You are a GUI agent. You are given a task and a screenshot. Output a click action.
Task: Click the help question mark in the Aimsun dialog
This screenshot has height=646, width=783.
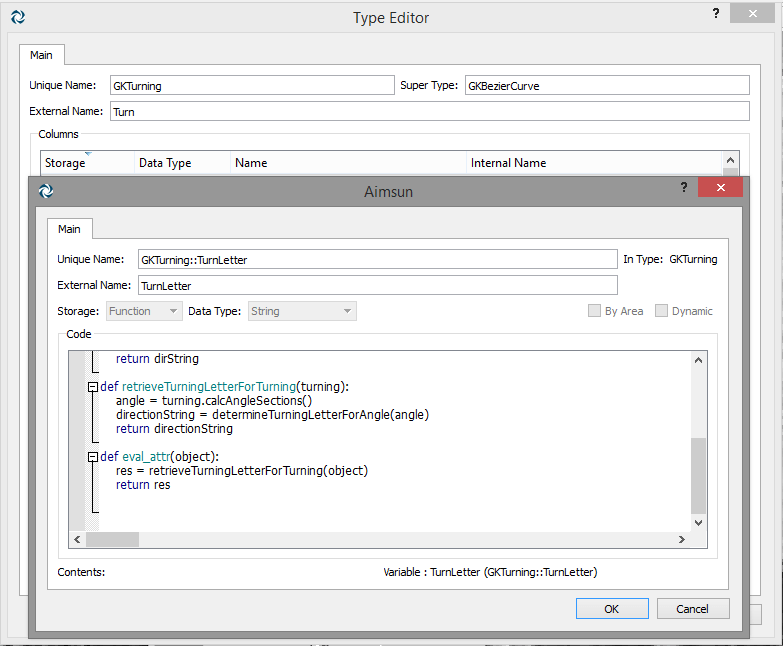(x=684, y=187)
